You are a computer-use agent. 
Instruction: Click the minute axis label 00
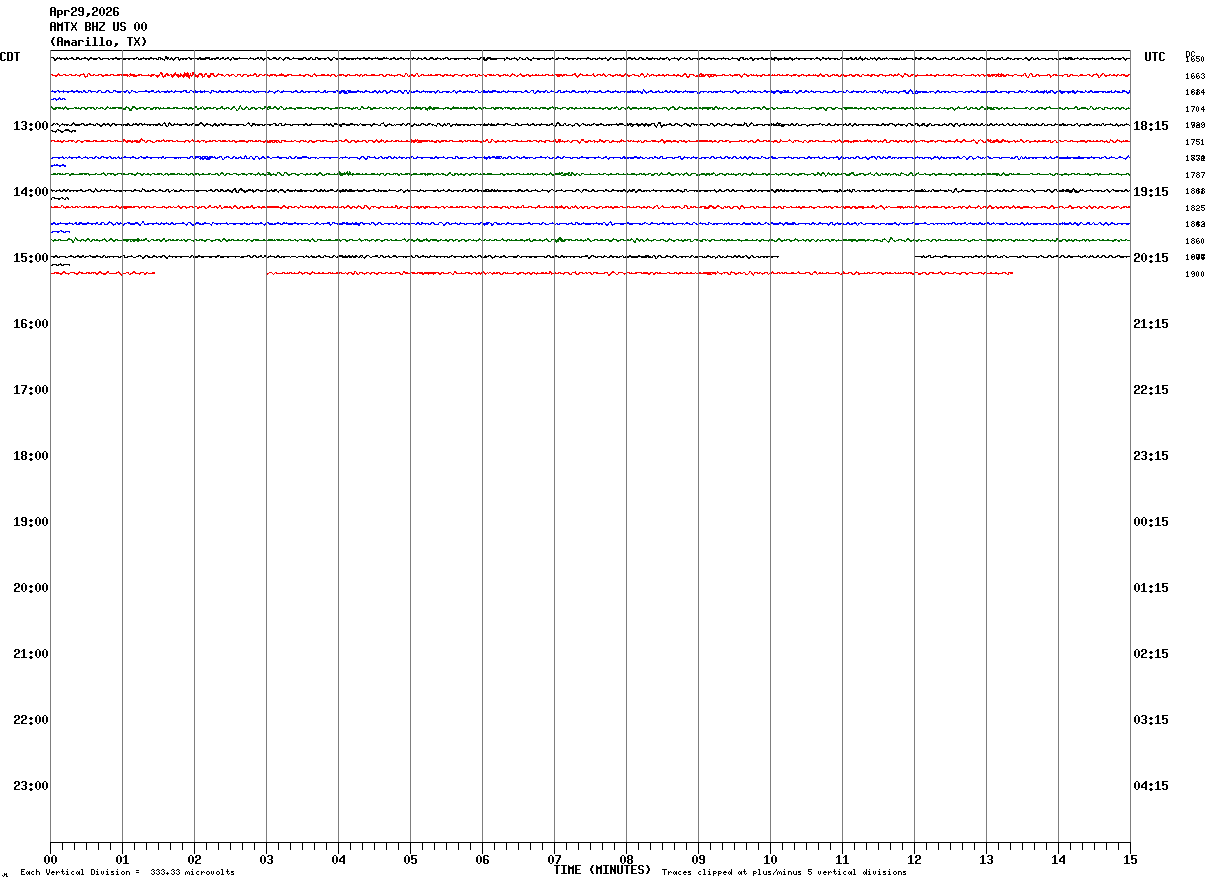coord(50,860)
